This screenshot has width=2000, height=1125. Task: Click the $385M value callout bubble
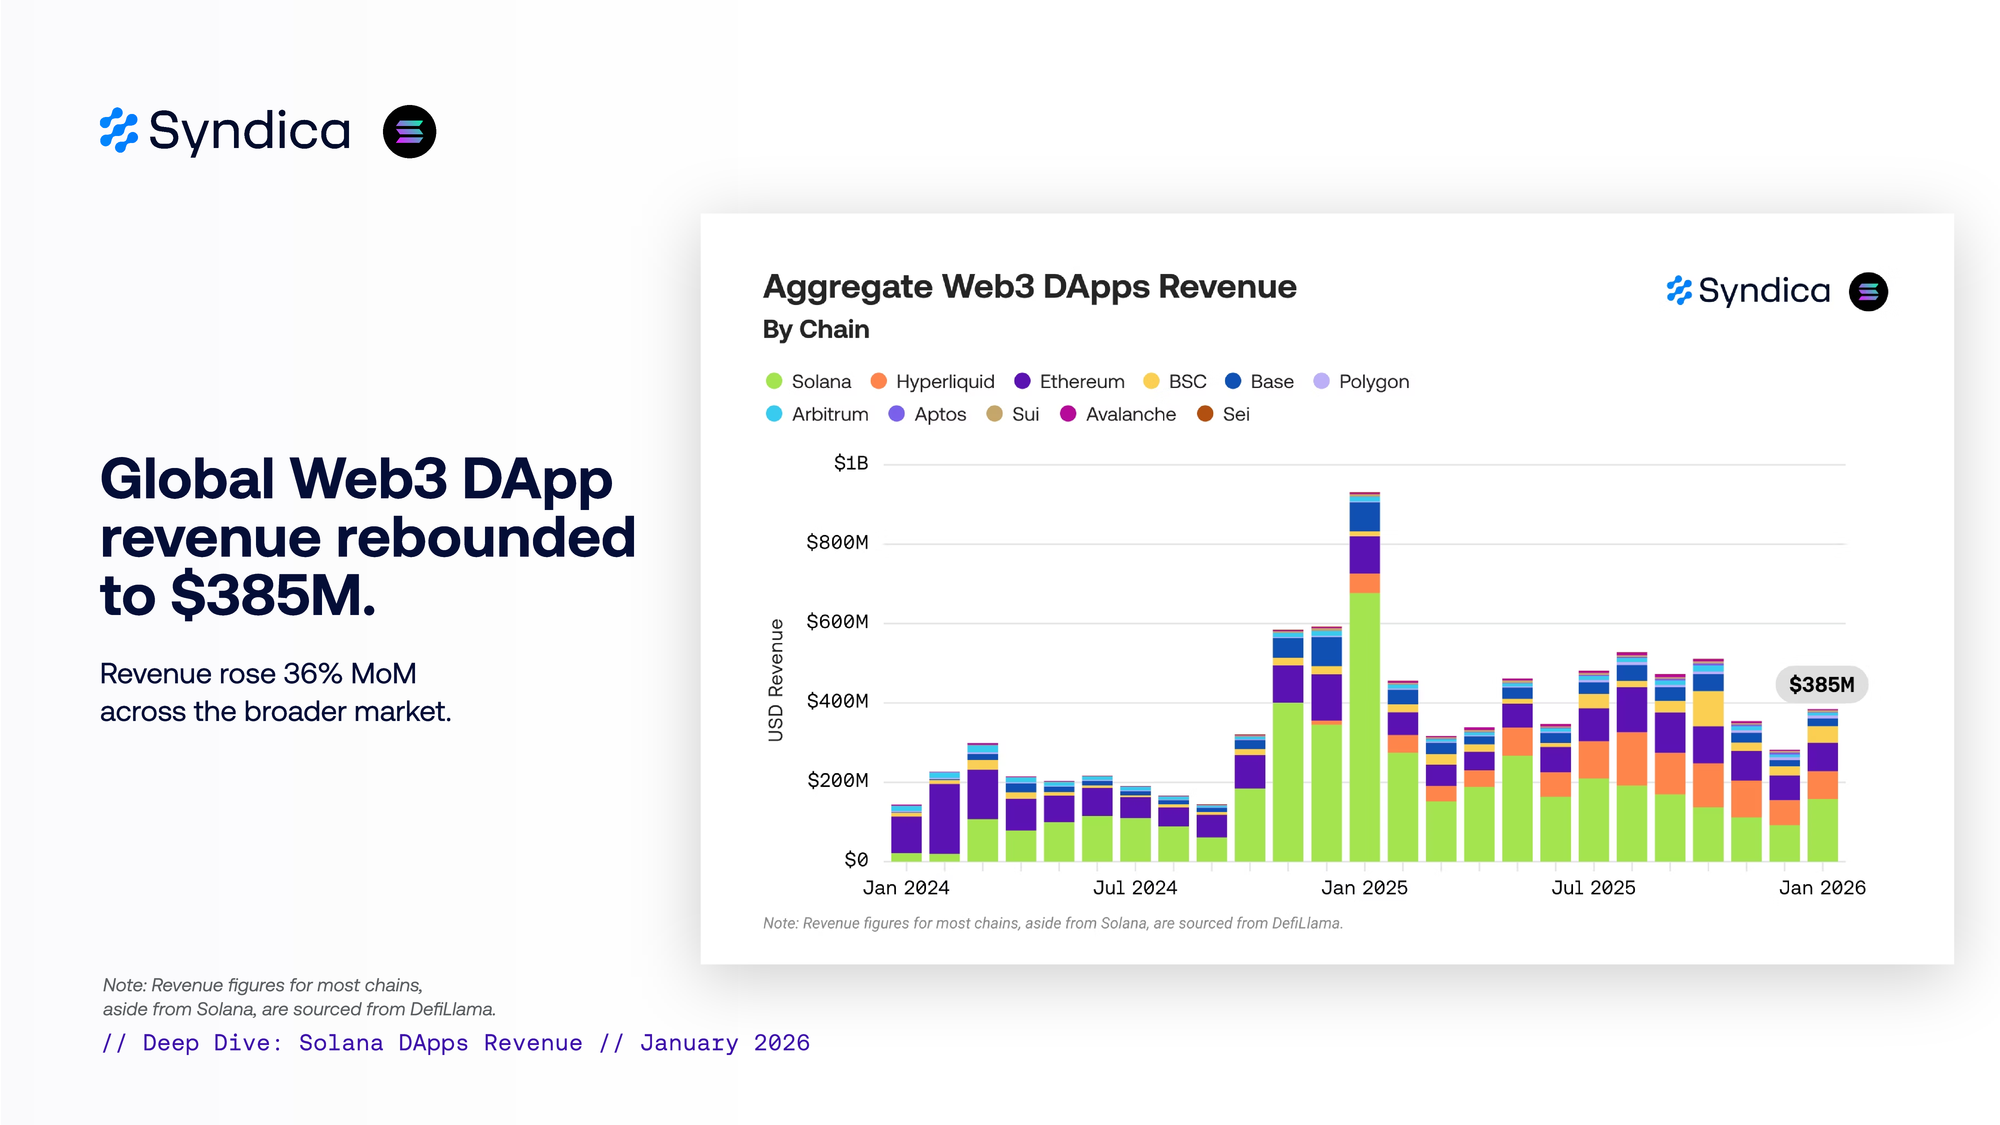(1821, 685)
